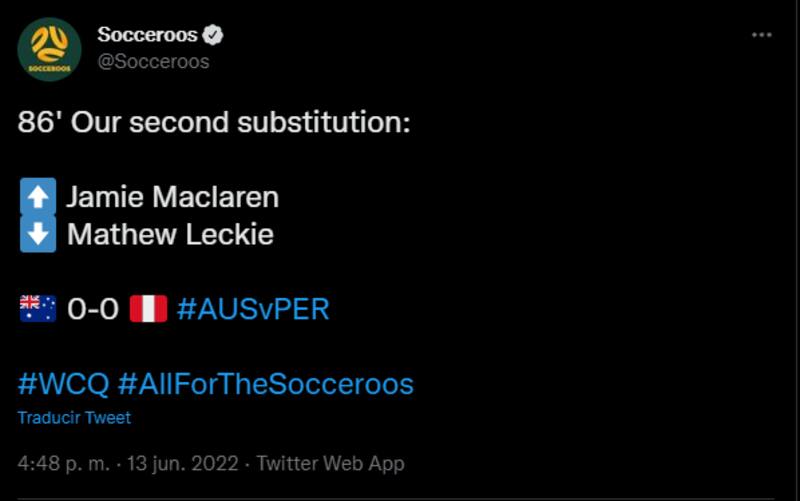This screenshot has width=800, height=501.
Task: Click the down arrow emoji beside Mathew Leckie
Action: pos(38,235)
